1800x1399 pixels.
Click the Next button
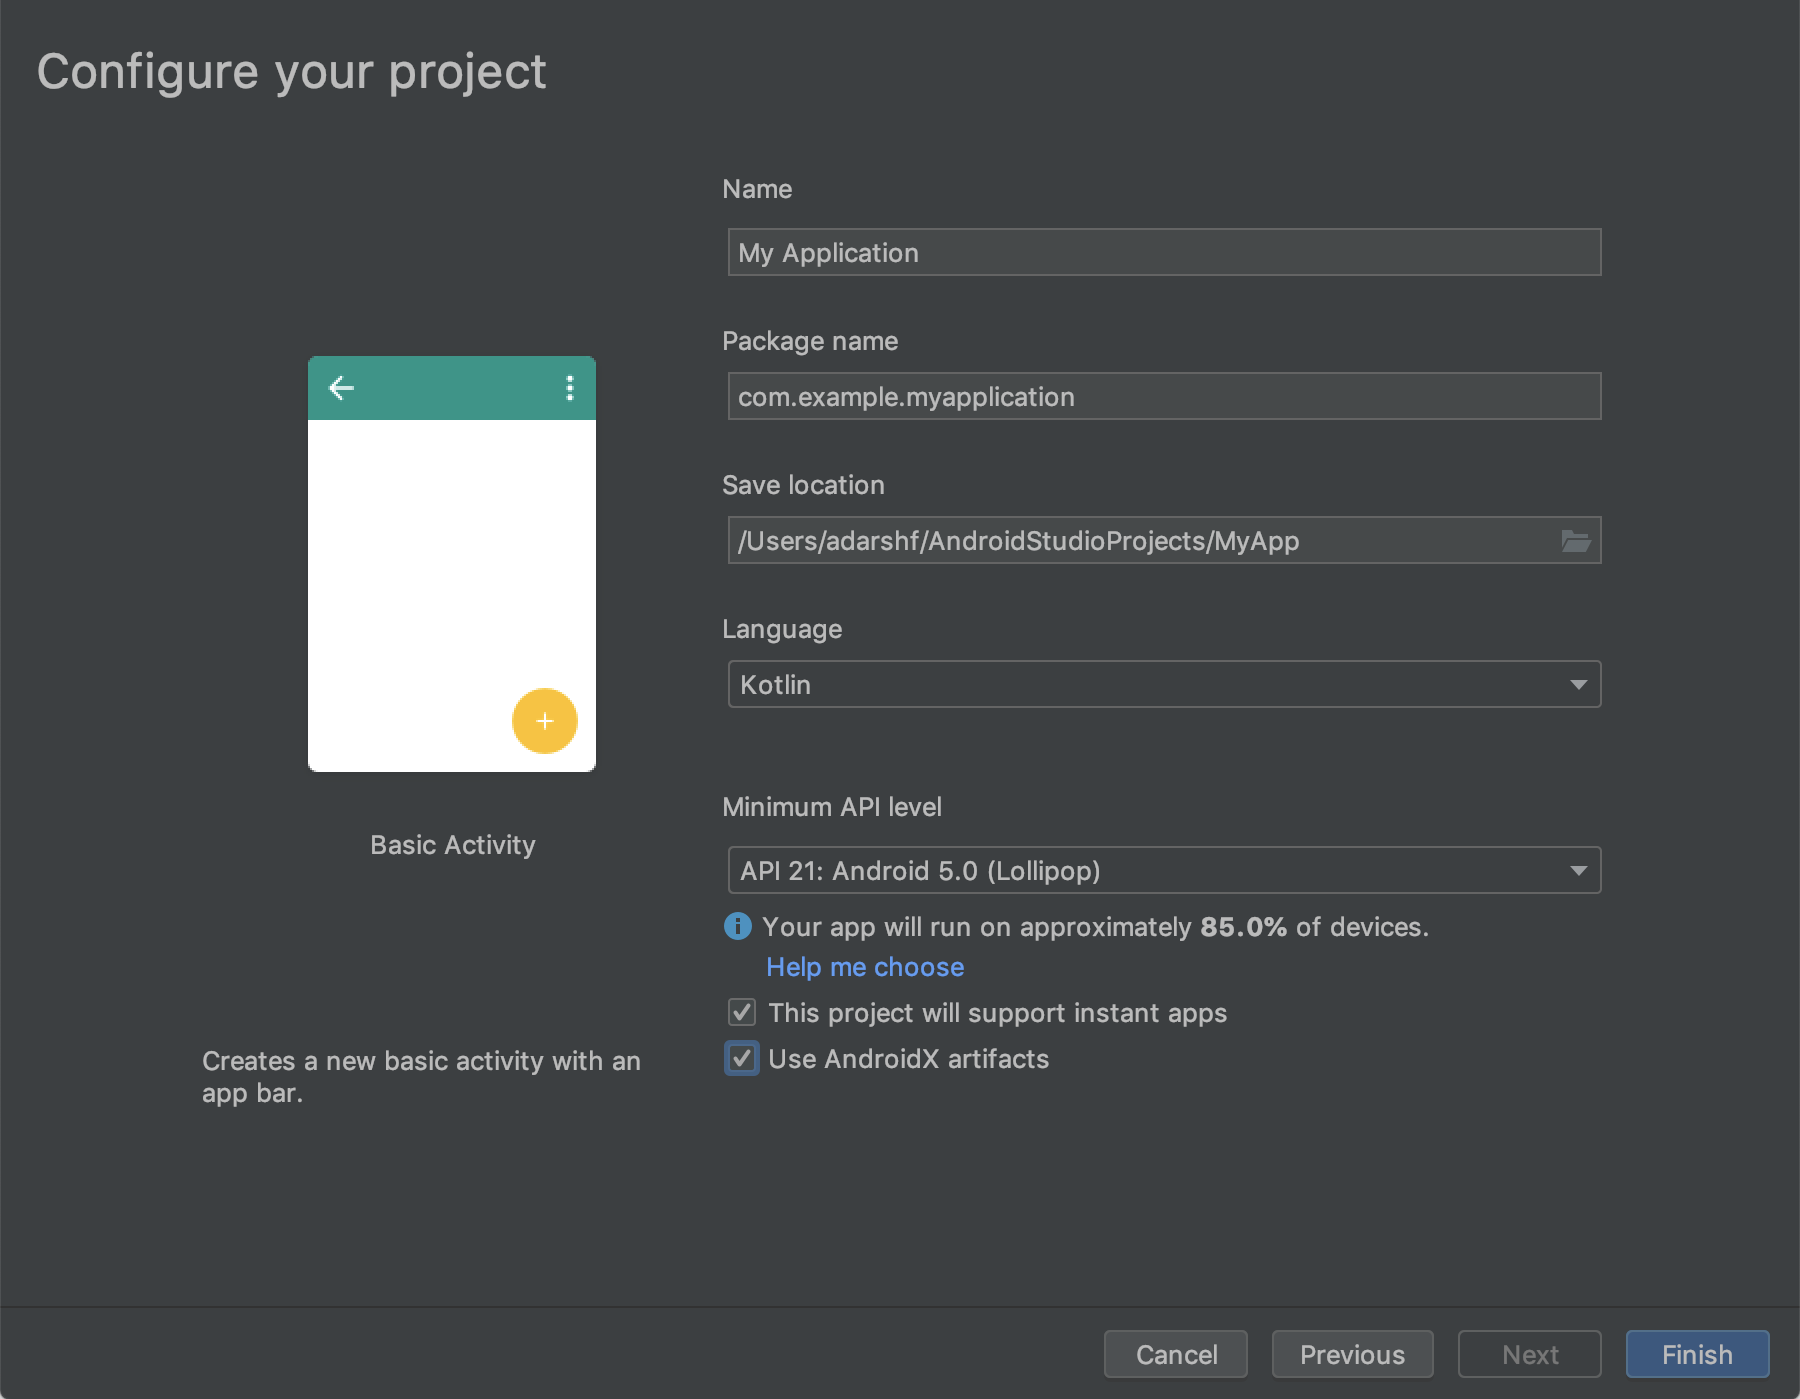point(1529,1354)
